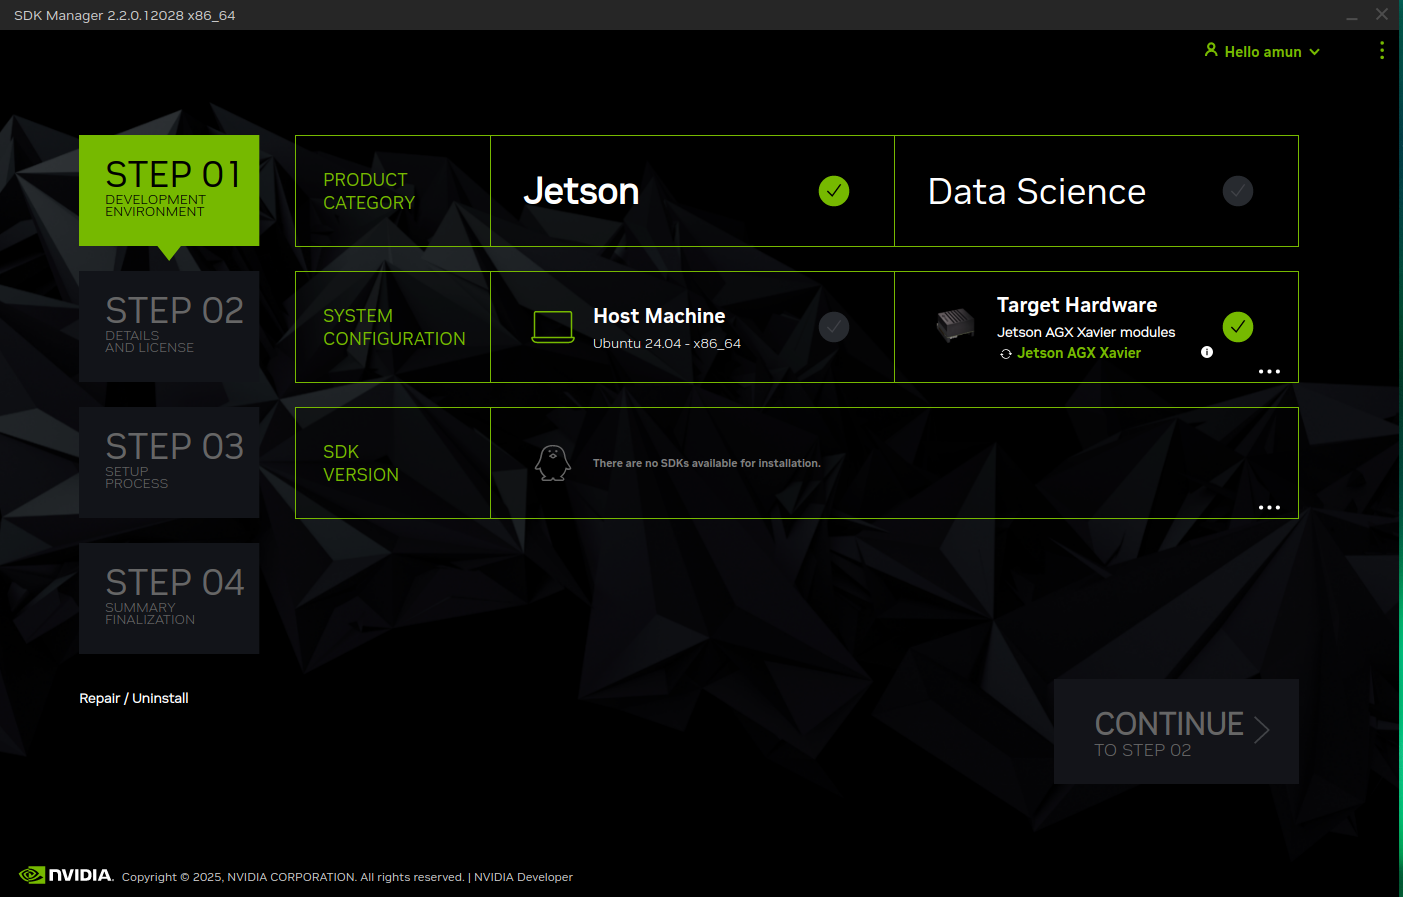Viewport: 1403px width, 897px height.
Task: Click Continue to Step 02 button
Action: click(x=1176, y=731)
